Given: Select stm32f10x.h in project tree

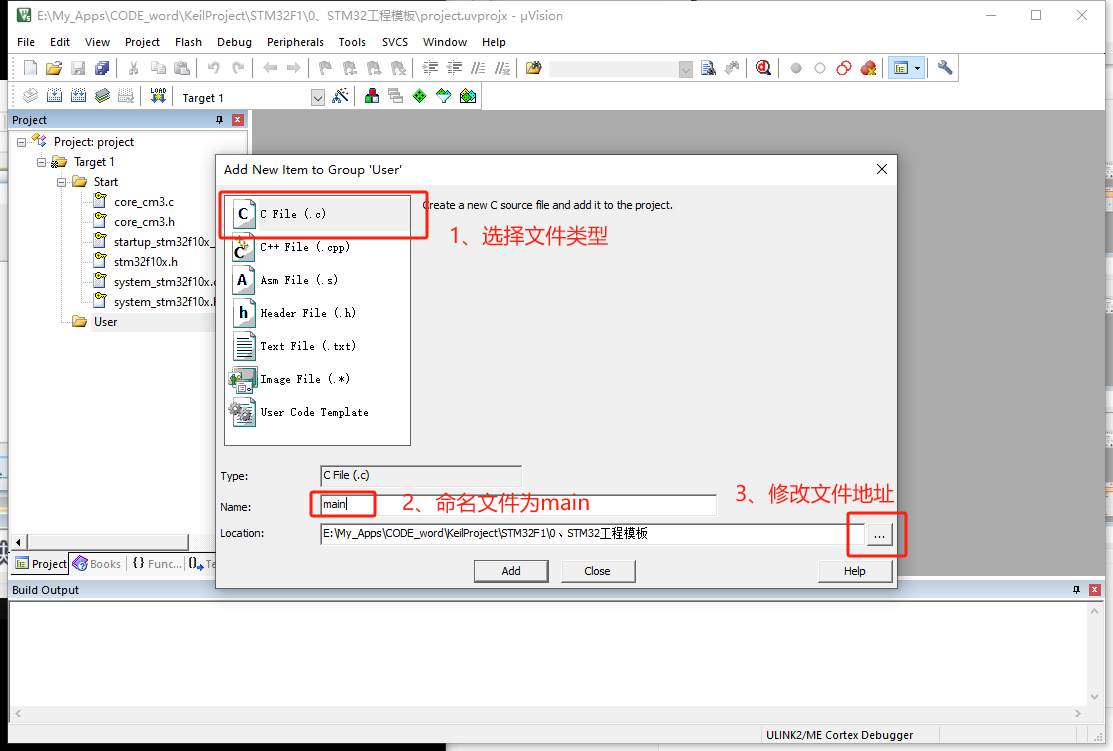Looking at the screenshot, I should (146, 262).
